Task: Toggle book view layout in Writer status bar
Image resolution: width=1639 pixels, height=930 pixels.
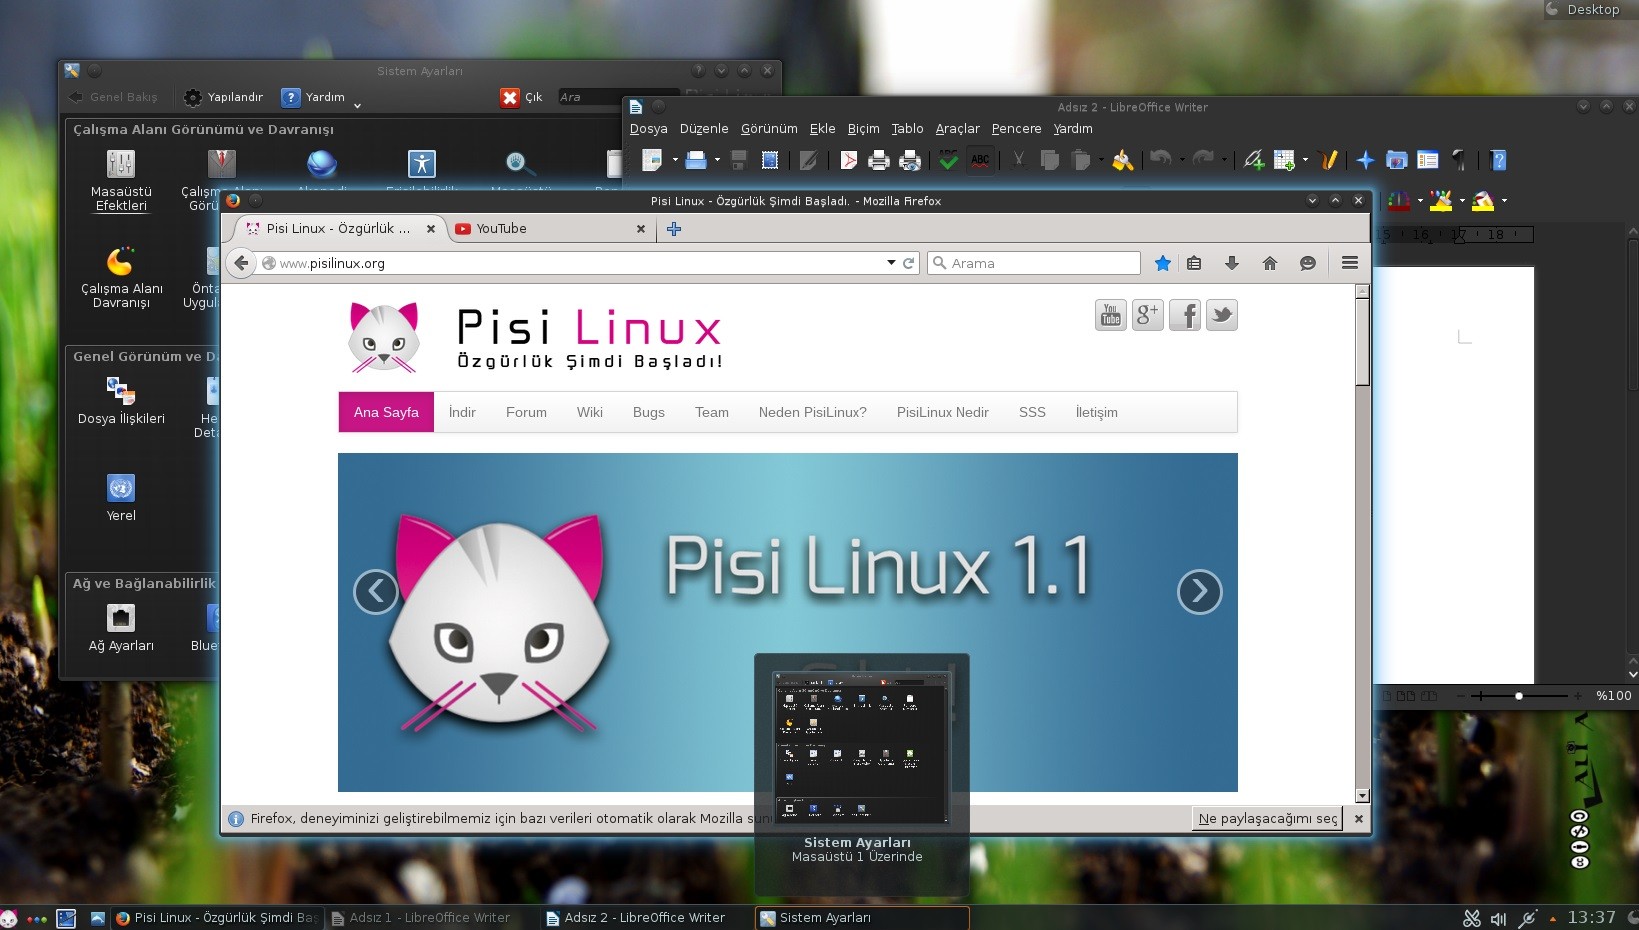Action: [x=1429, y=696]
